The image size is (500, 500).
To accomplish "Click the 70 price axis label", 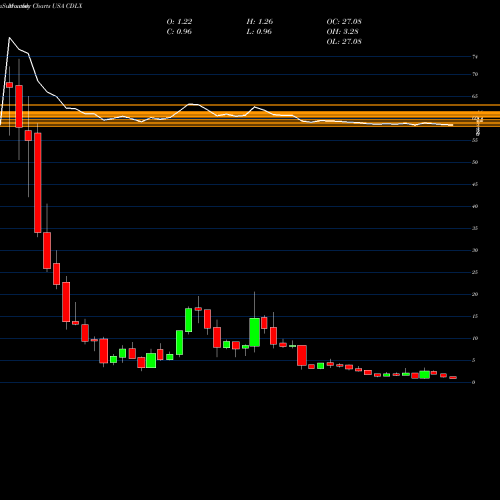I will click(475, 74).
